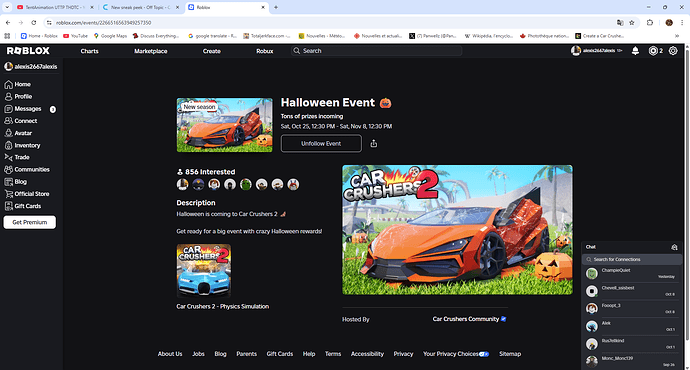Viewport: 690px width, 370px height.
Task: Open the Accessibility footer link
Action: (x=367, y=354)
